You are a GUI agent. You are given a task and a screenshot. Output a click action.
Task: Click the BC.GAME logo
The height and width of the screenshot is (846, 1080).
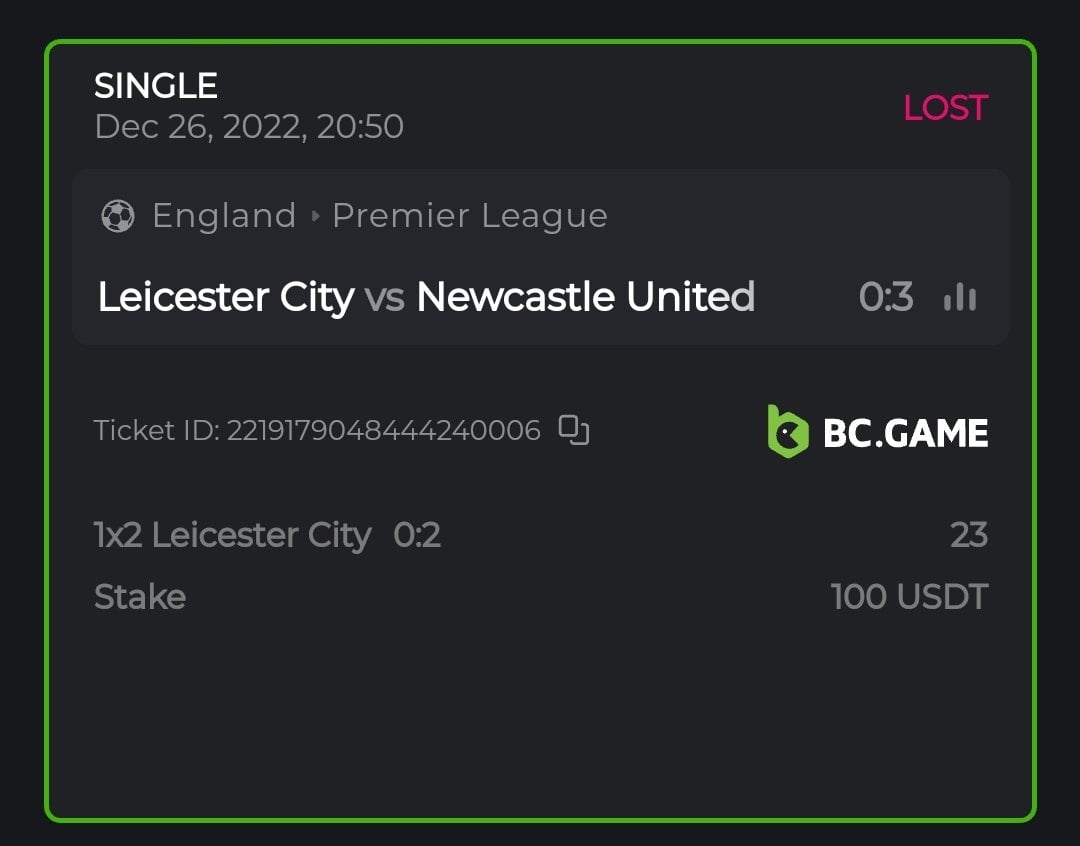[877, 432]
